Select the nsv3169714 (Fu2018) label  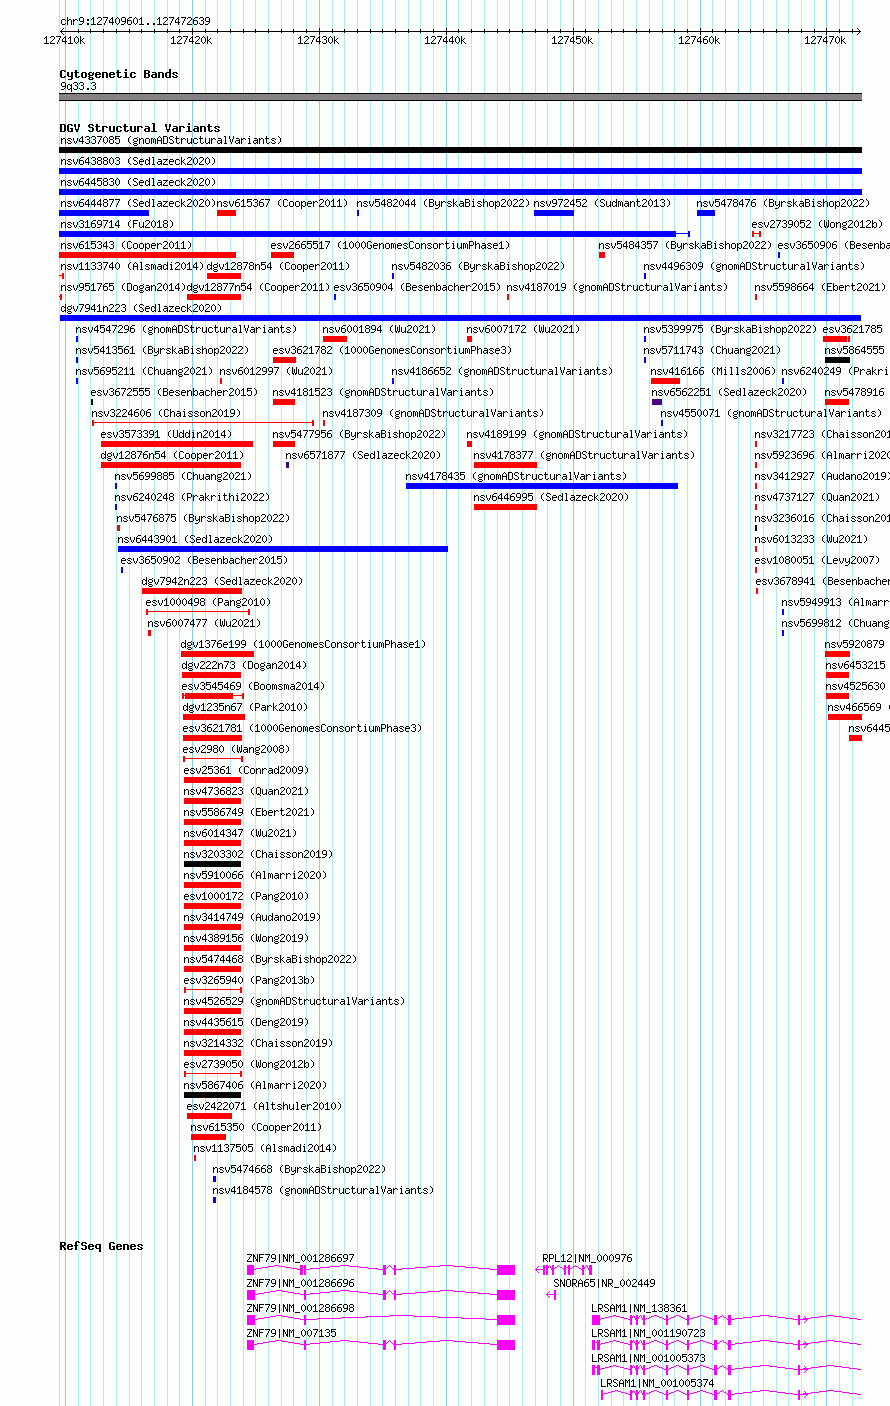(116, 224)
